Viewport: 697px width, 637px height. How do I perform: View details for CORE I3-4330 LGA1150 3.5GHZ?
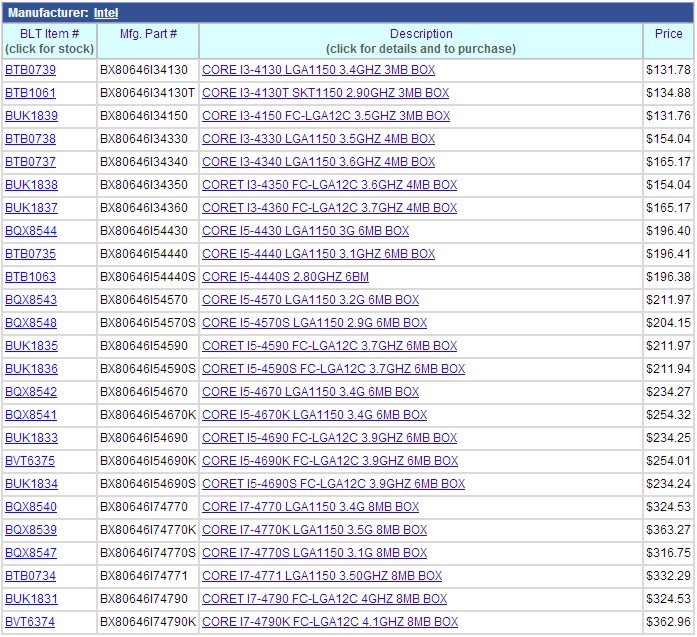[318, 139]
